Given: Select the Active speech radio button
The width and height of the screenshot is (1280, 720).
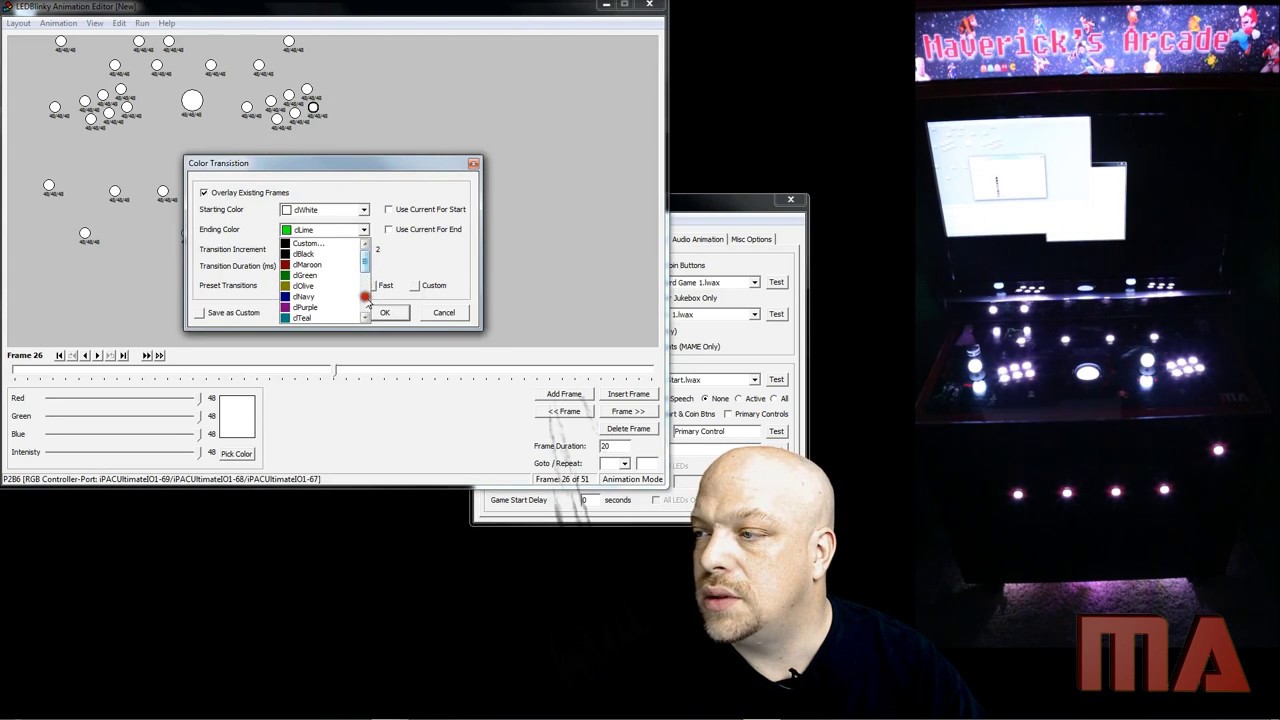Looking at the screenshot, I should click(739, 398).
